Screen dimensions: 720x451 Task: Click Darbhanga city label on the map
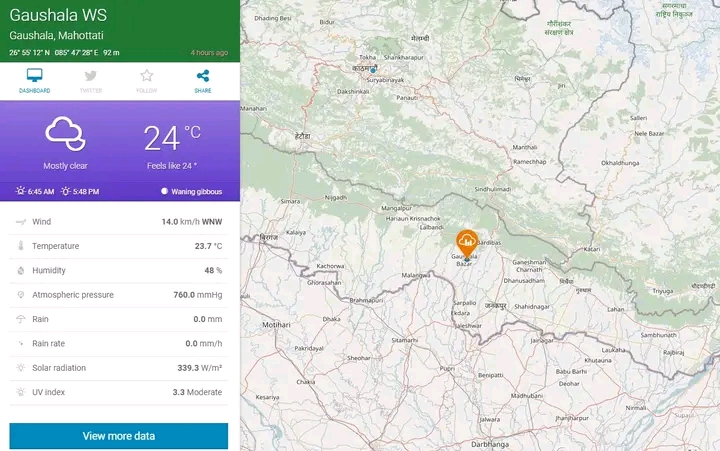479,443
